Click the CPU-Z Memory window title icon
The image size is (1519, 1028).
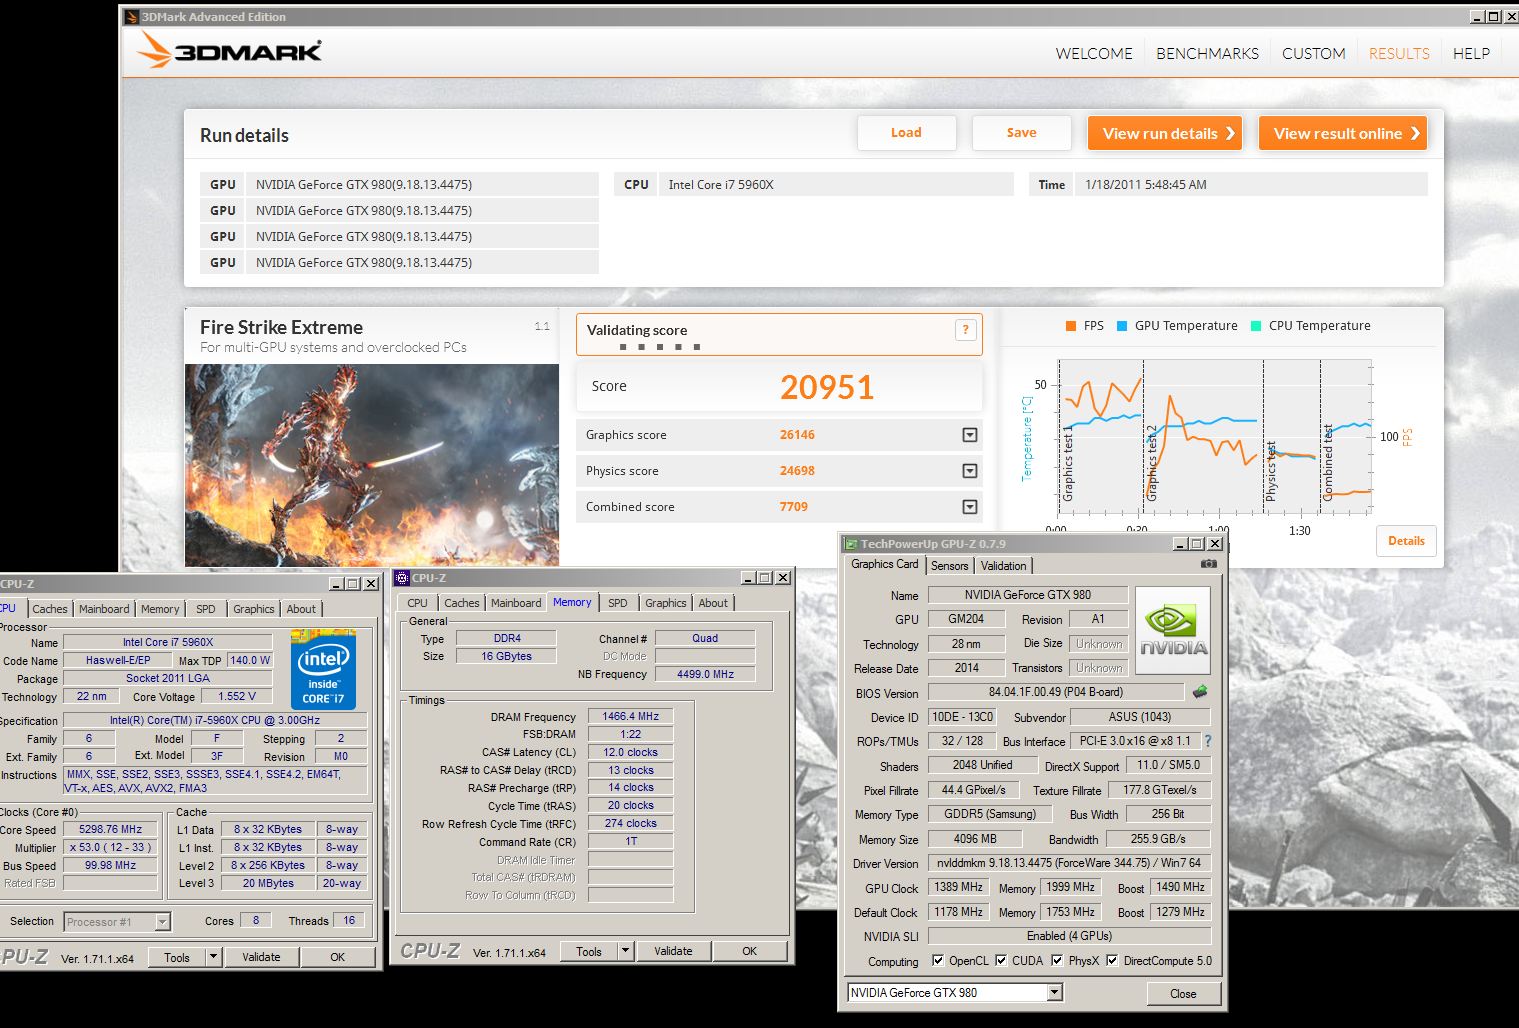(x=402, y=578)
